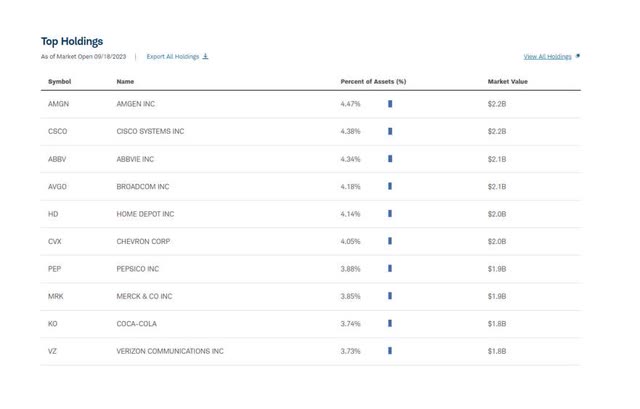The image size is (640, 409).
Task: Click the percent bar in the KO row
Action: (x=390, y=323)
